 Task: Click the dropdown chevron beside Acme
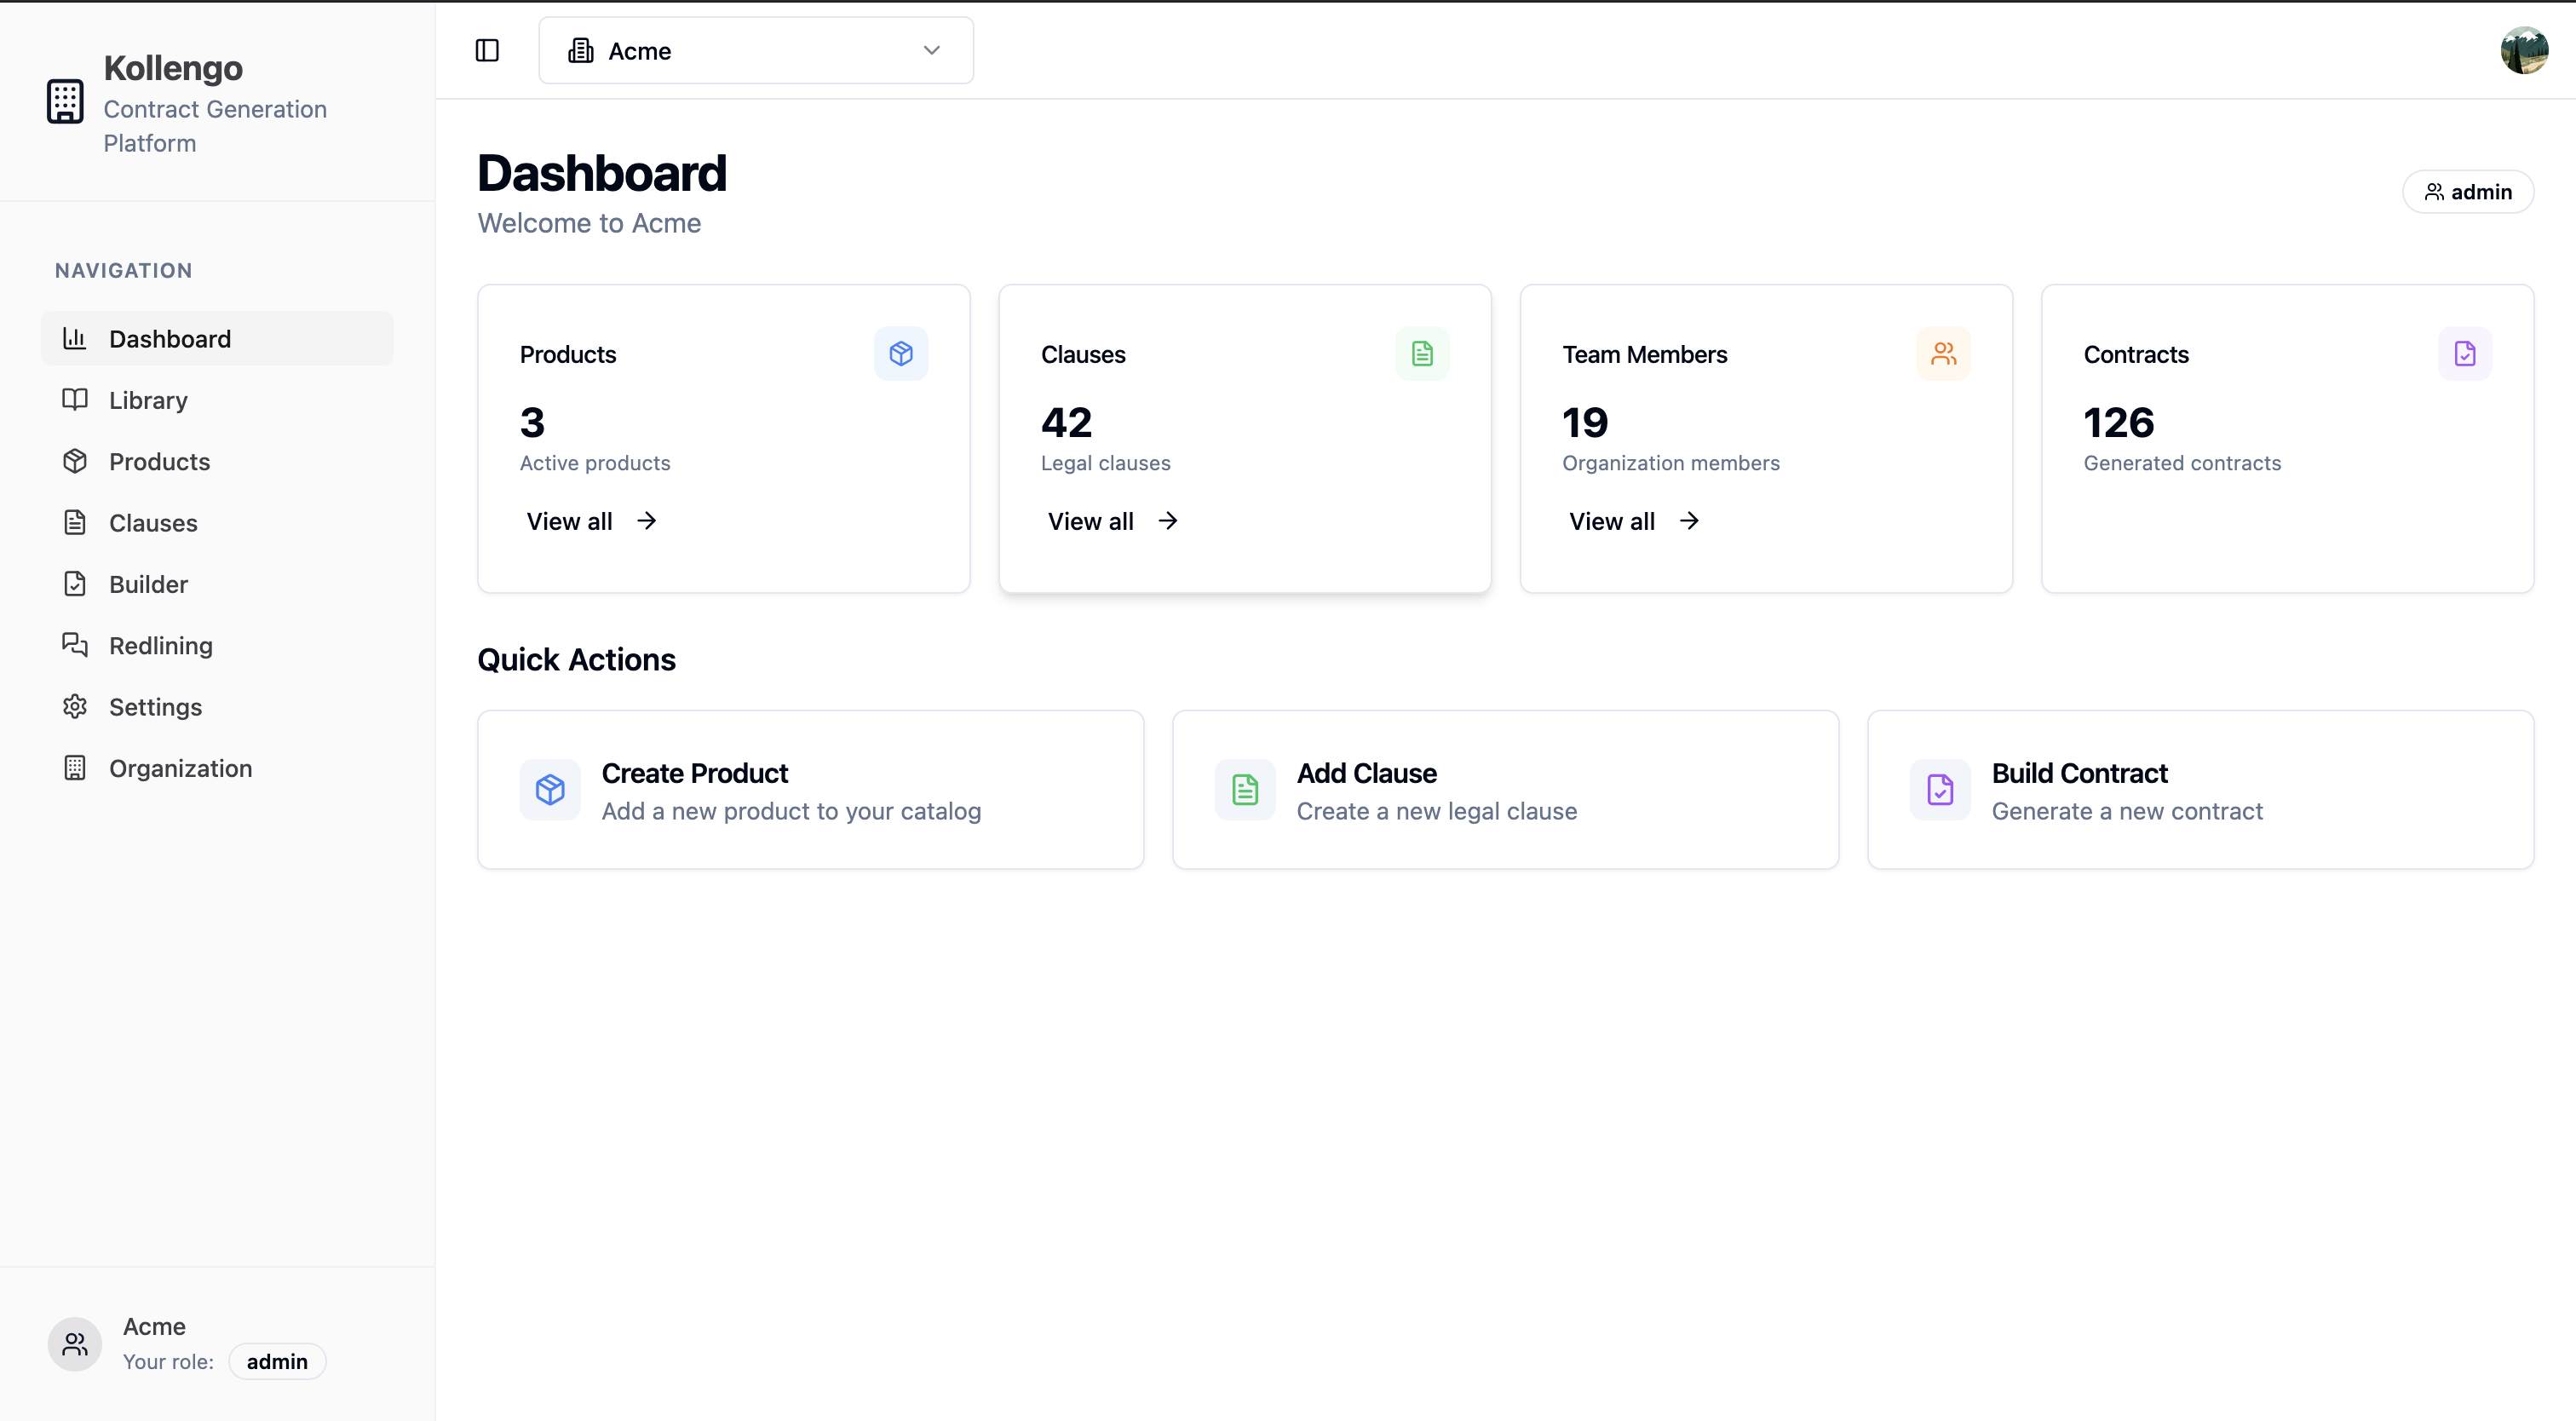click(931, 50)
